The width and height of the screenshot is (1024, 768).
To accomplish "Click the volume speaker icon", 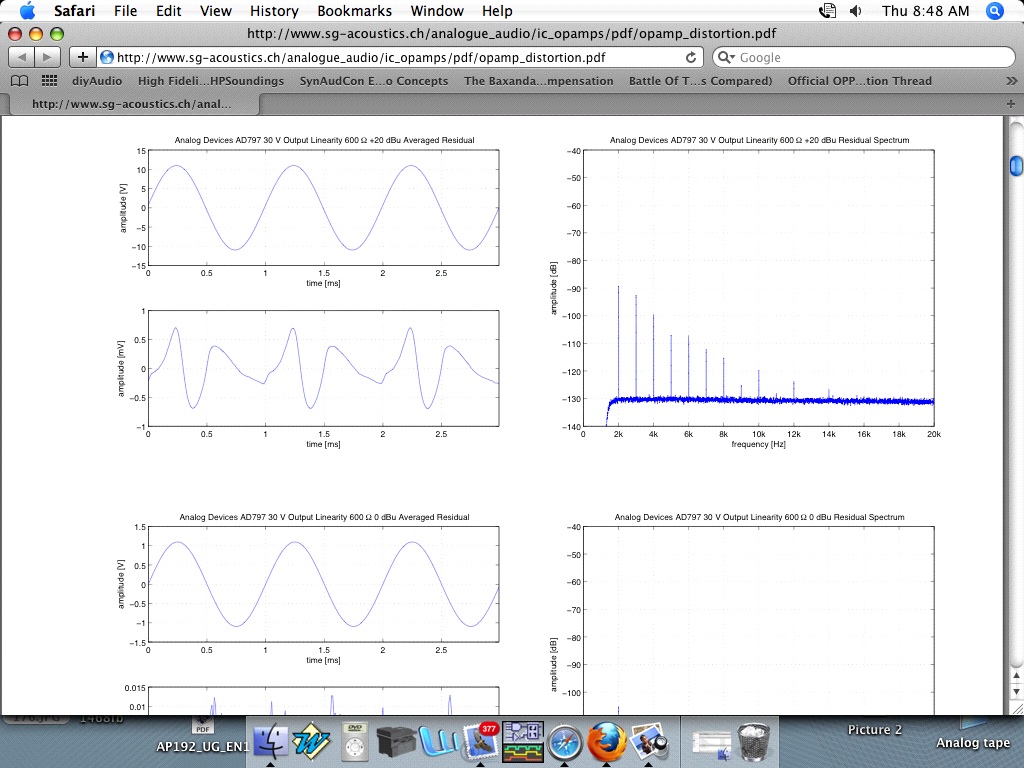I will pos(856,10).
